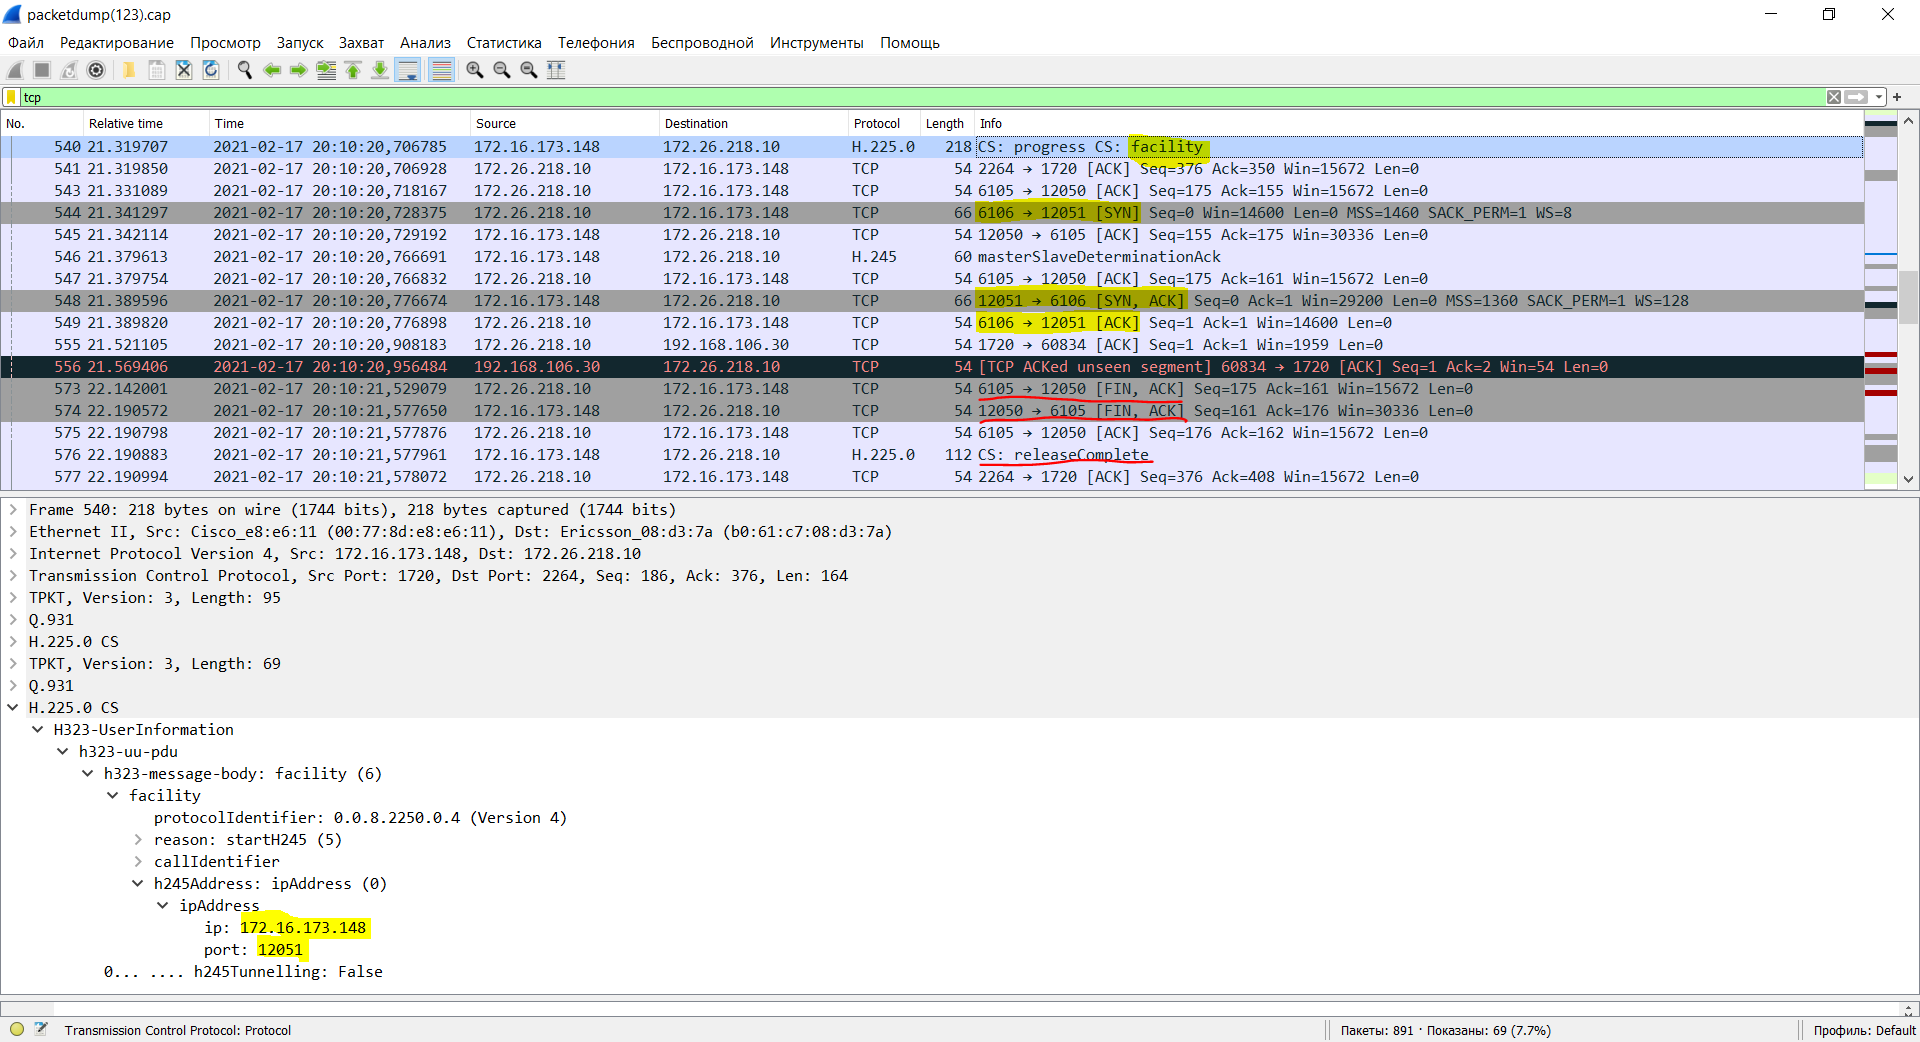Sort packets by the Protocol column header
The height and width of the screenshot is (1042, 1920).
point(876,124)
